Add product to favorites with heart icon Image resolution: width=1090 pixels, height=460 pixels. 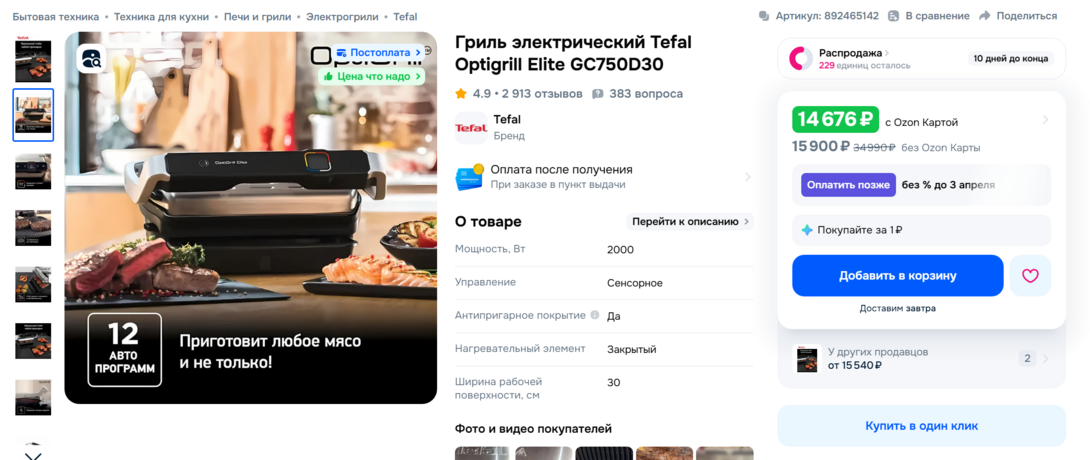(1030, 276)
